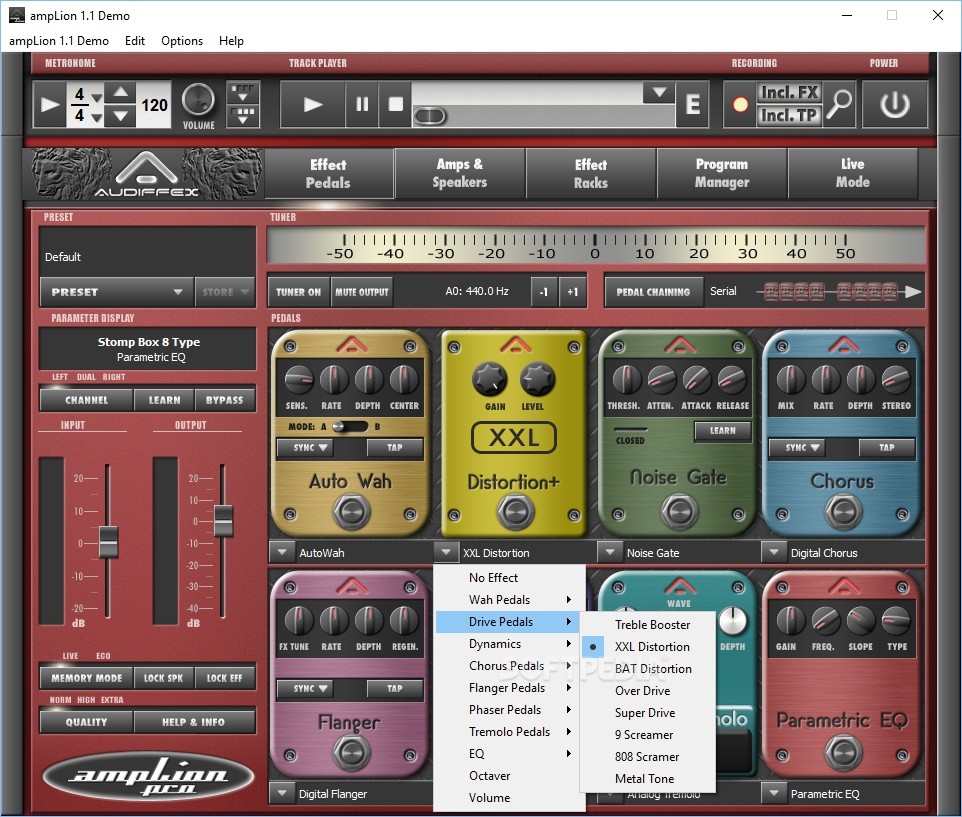Viewport: 962px width, 817px height.
Task: Click the Bypass button
Action: [225, 400]
